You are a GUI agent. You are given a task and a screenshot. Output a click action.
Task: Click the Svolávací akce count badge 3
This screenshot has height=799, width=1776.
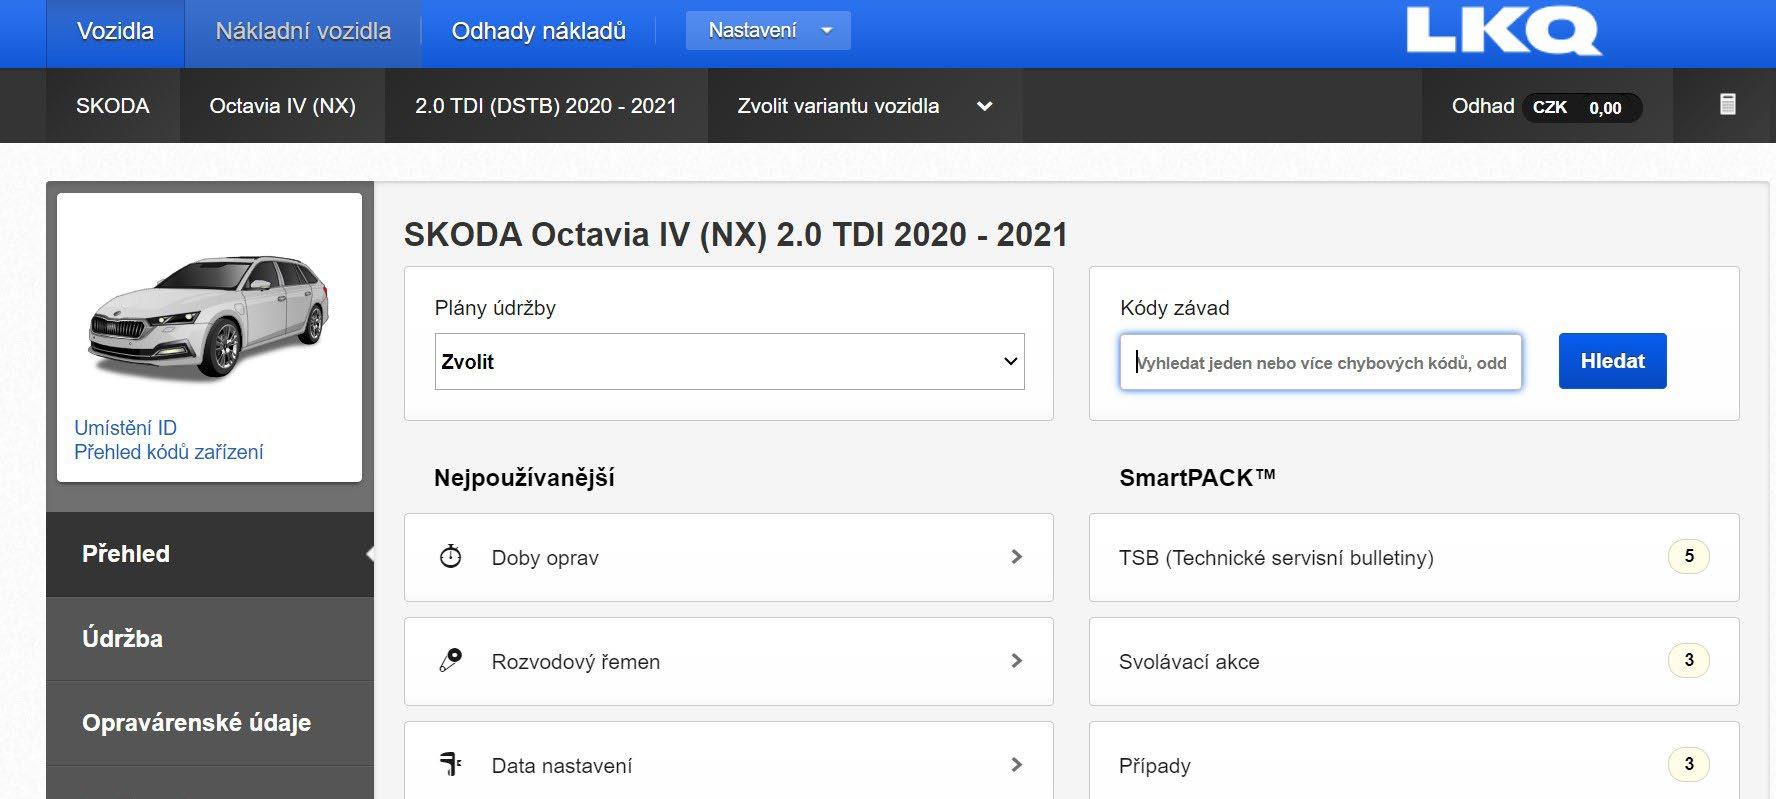[x=1689, y=660]
